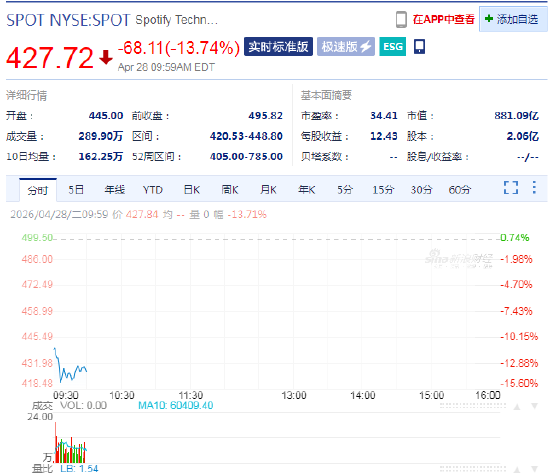Click the price change -68.11(-13.74%)

pyautogui.click(x=179, y=48)
